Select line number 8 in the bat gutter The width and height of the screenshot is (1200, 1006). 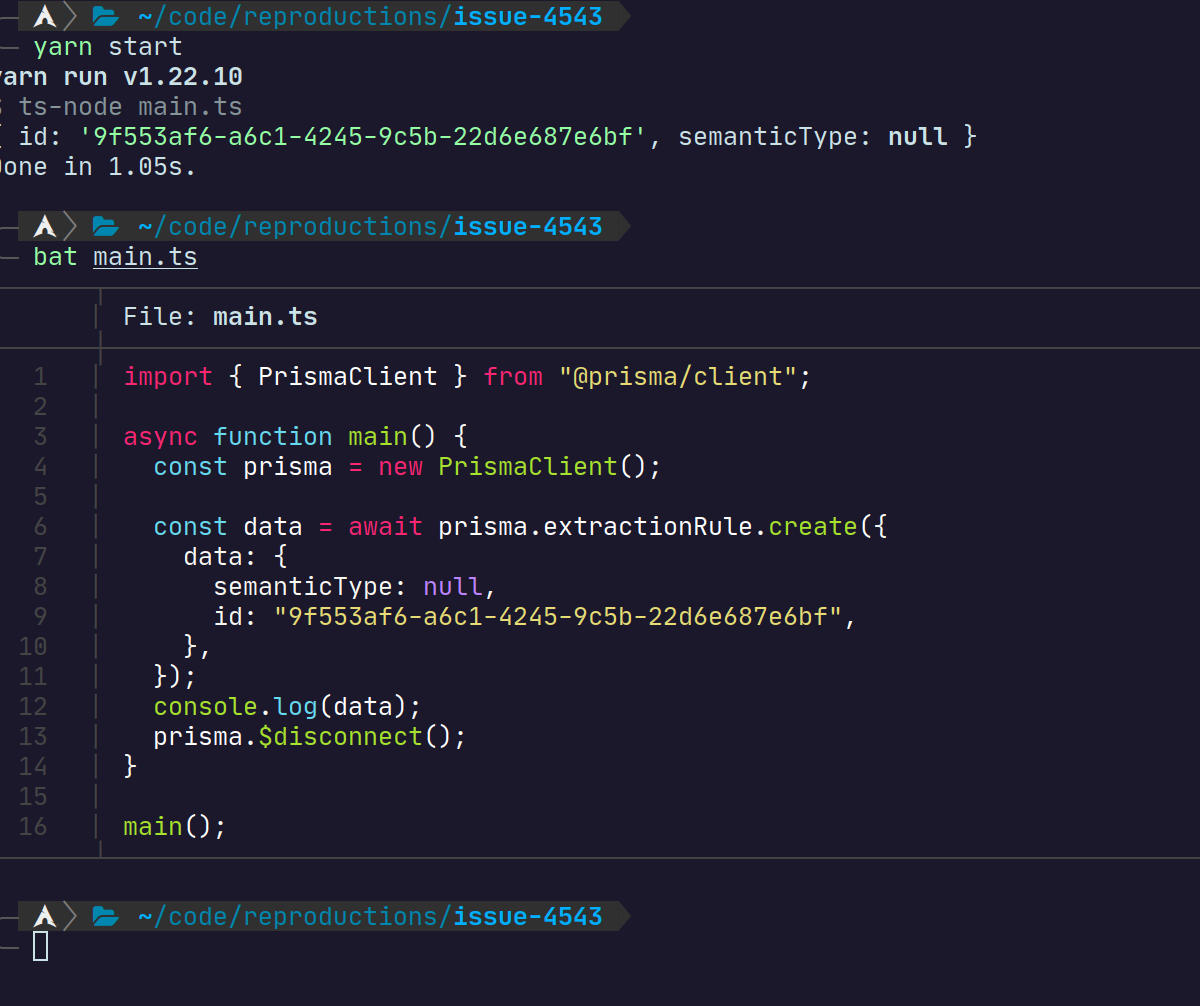(x=39, y=586)
